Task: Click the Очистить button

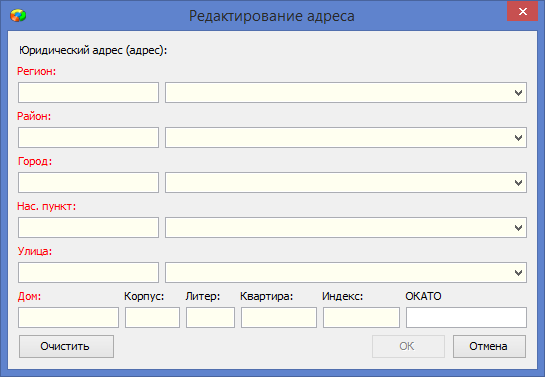Action: coord(66,346)
